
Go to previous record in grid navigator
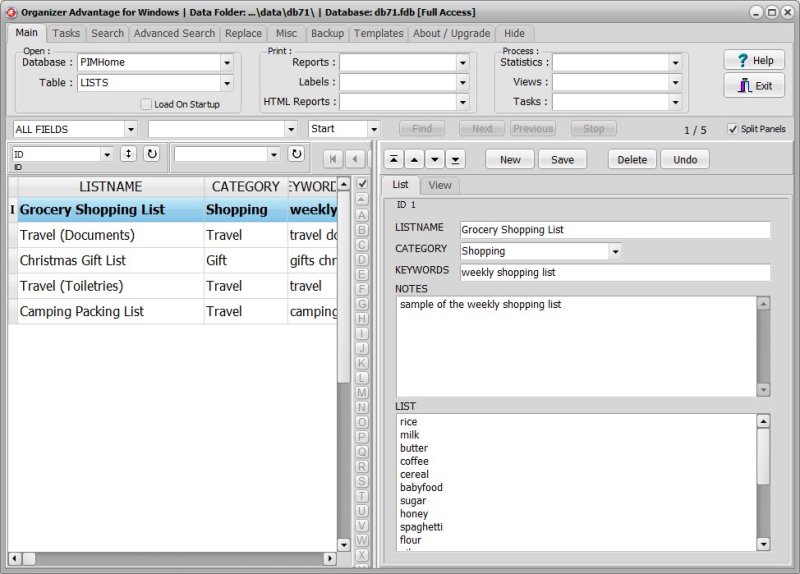(x=355, y=159)
